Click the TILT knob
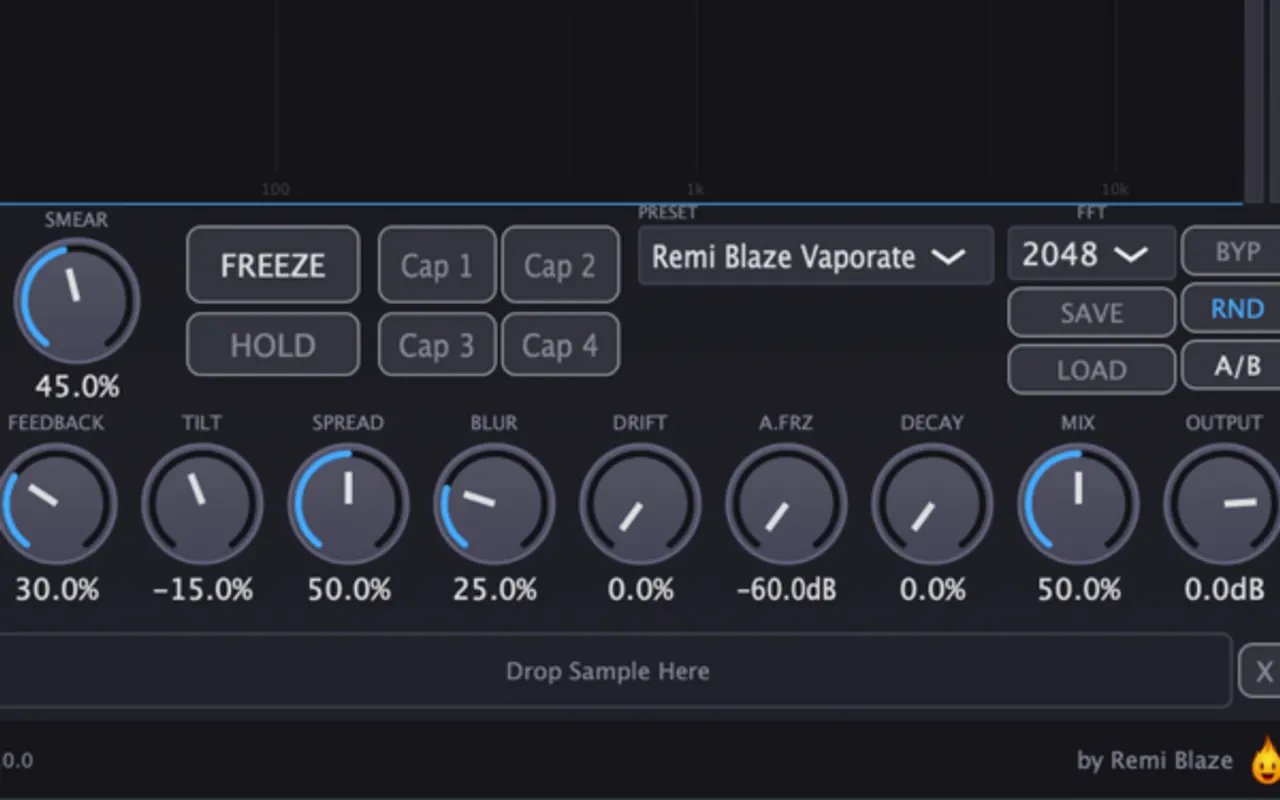The height and width of the screenshot is (800, 1280). pos(202,505)
